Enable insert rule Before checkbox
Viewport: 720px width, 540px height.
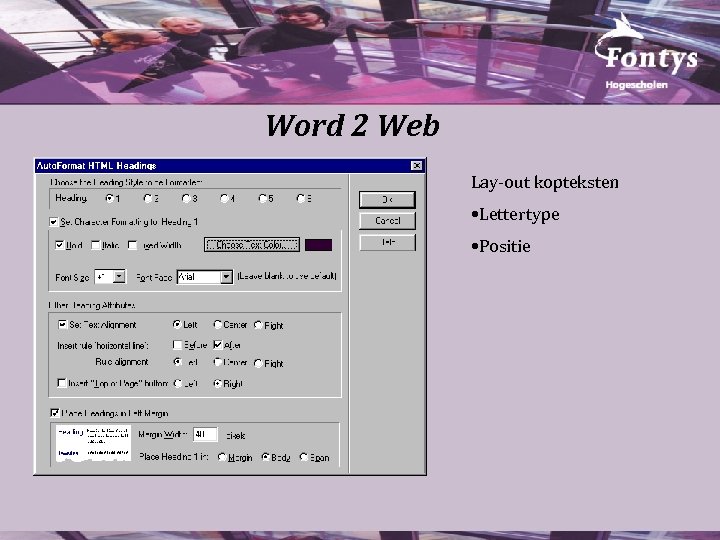[x=177, y=345]
